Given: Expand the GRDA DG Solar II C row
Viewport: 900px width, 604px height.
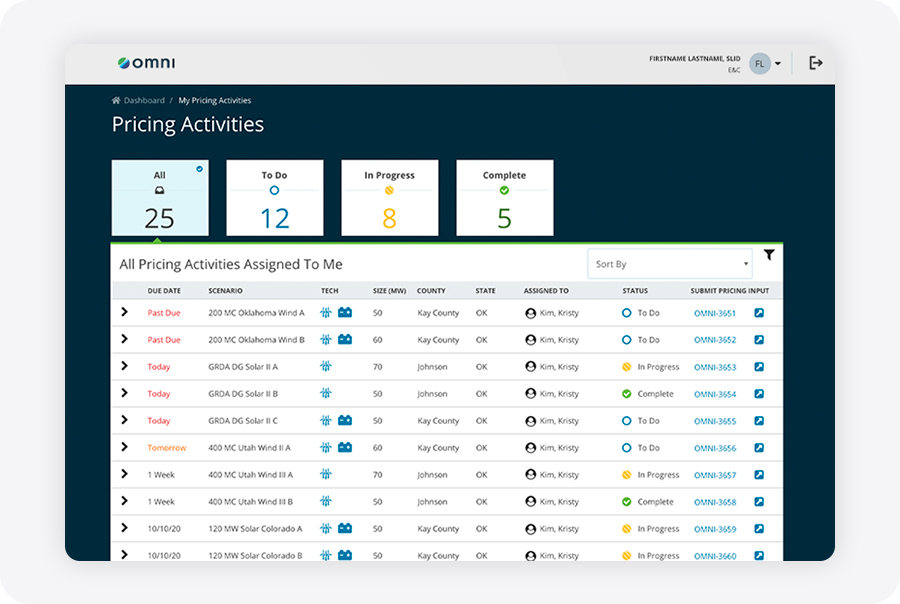Looking at the screenshot, I should tap(124, 420).
